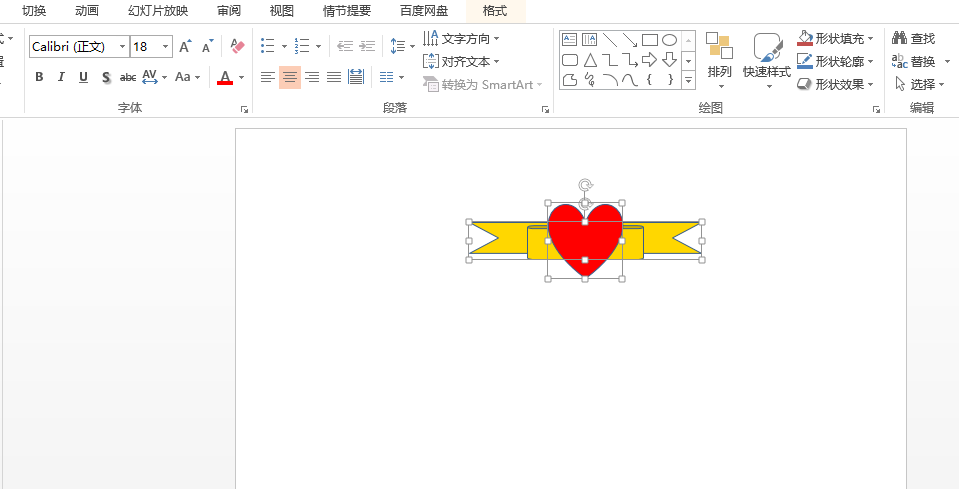
Task: Apply numbered list
Action: (302, 46)
